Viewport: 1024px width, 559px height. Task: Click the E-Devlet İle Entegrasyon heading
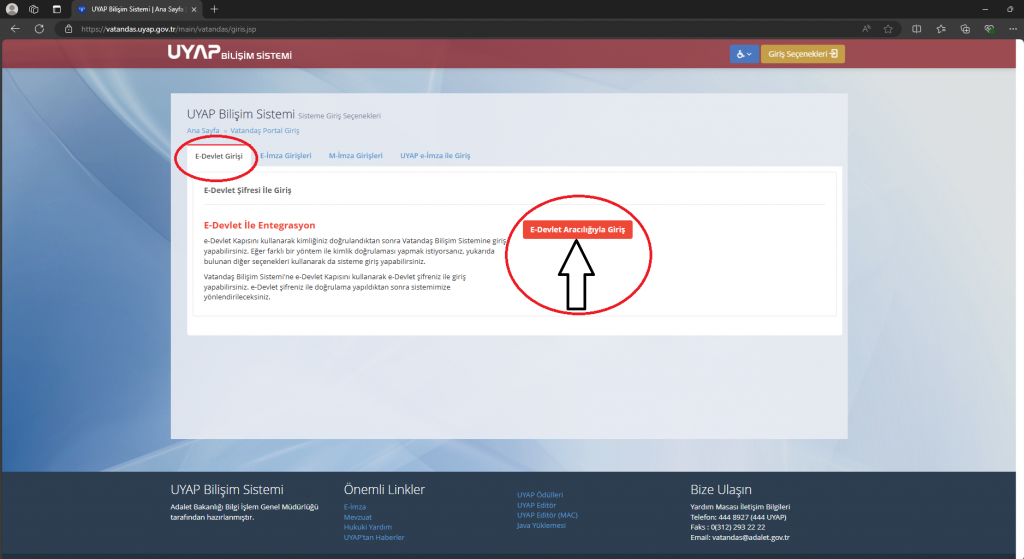(259, 225)
